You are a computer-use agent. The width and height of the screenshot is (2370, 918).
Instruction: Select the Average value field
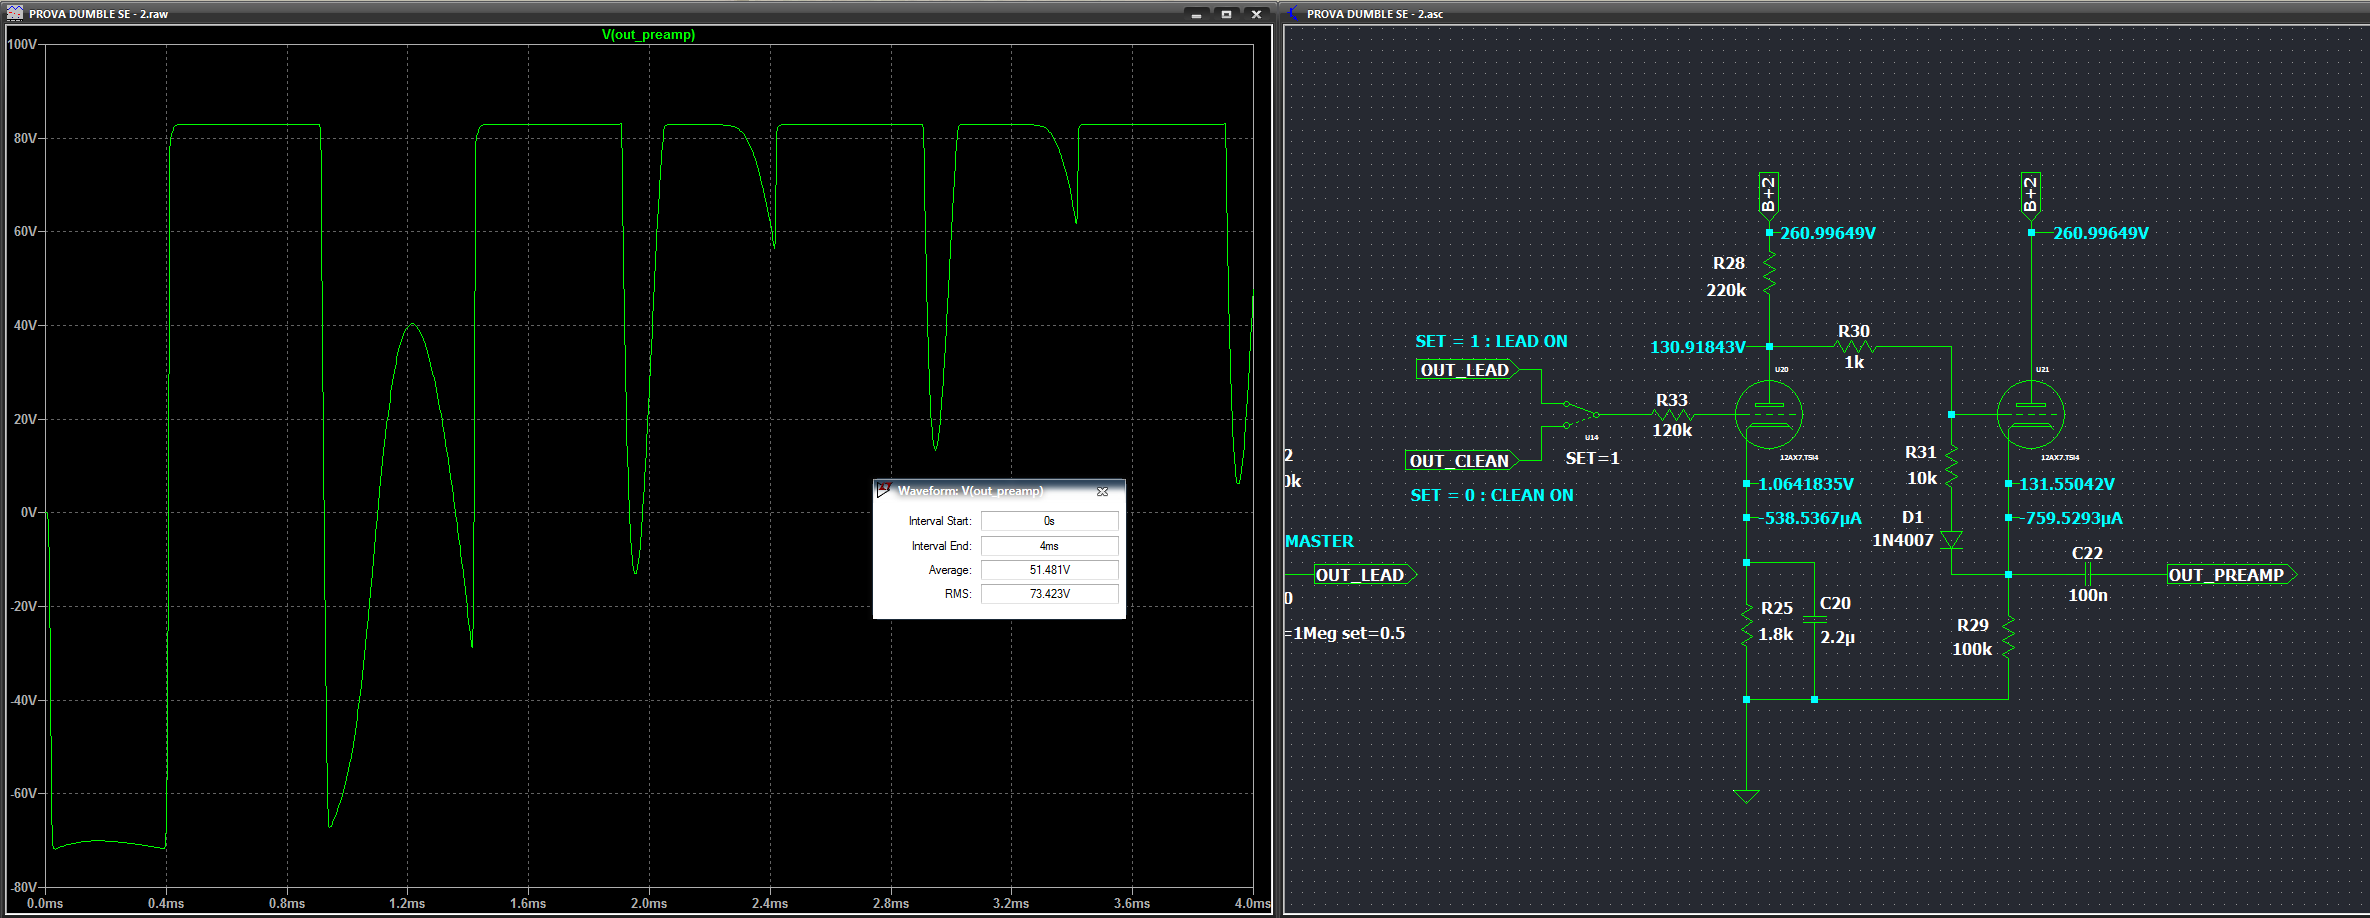(1048, 570)
